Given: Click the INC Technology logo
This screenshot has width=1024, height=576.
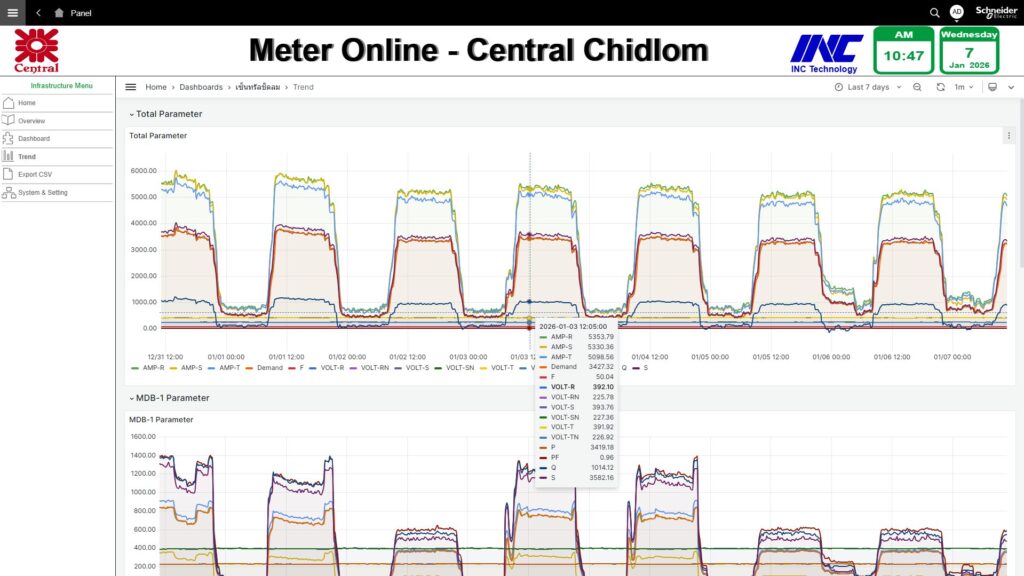Looking at the screenshot, I should pos(825,54).
